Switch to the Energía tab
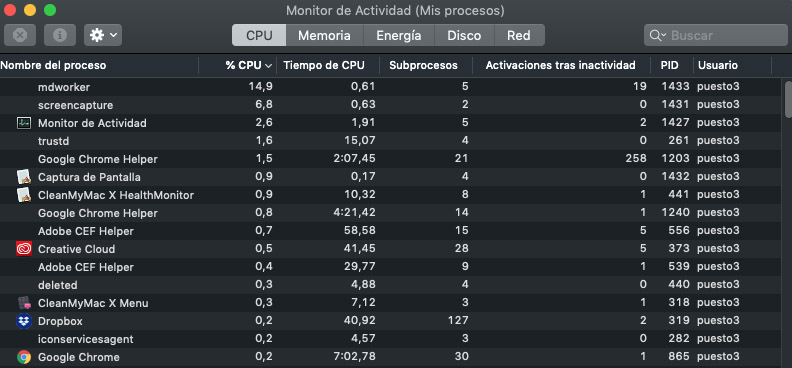Image resolution: width=792 pixels, height=368 pixels. pos(399,35)
